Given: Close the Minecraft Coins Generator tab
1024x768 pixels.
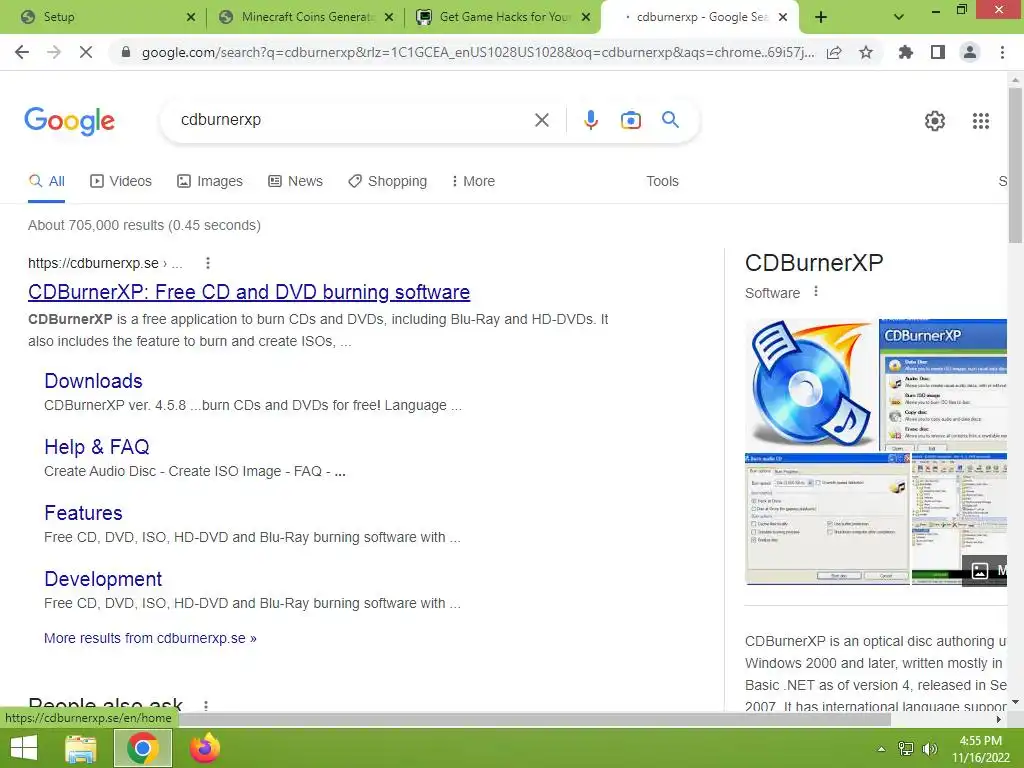Looking at the screenshot, I should point(389,17).
